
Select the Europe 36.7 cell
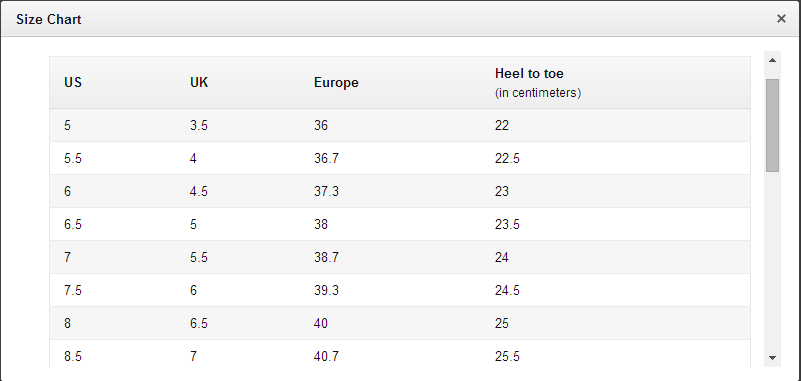[x=326, y=158]
